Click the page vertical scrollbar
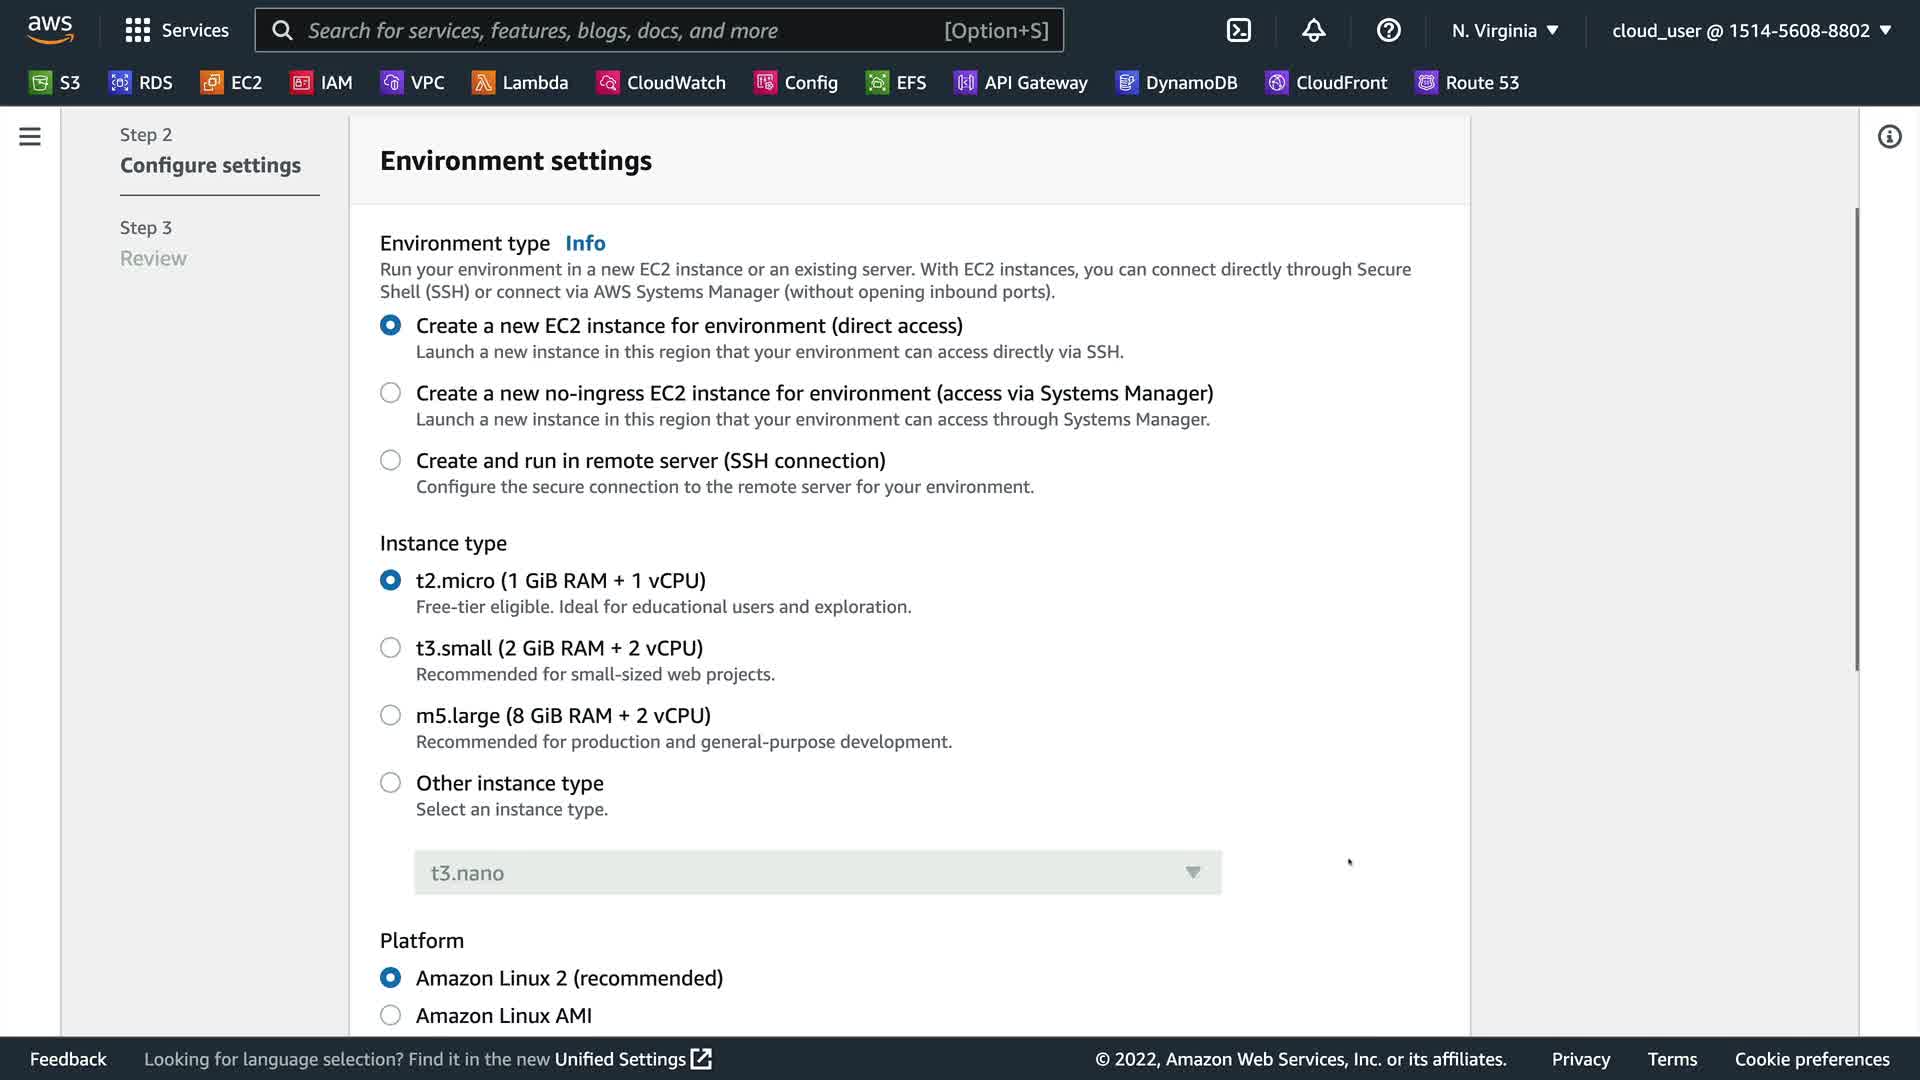Image resolution: width=1920 pixels, height=1080 pixels. [1857, 440]
